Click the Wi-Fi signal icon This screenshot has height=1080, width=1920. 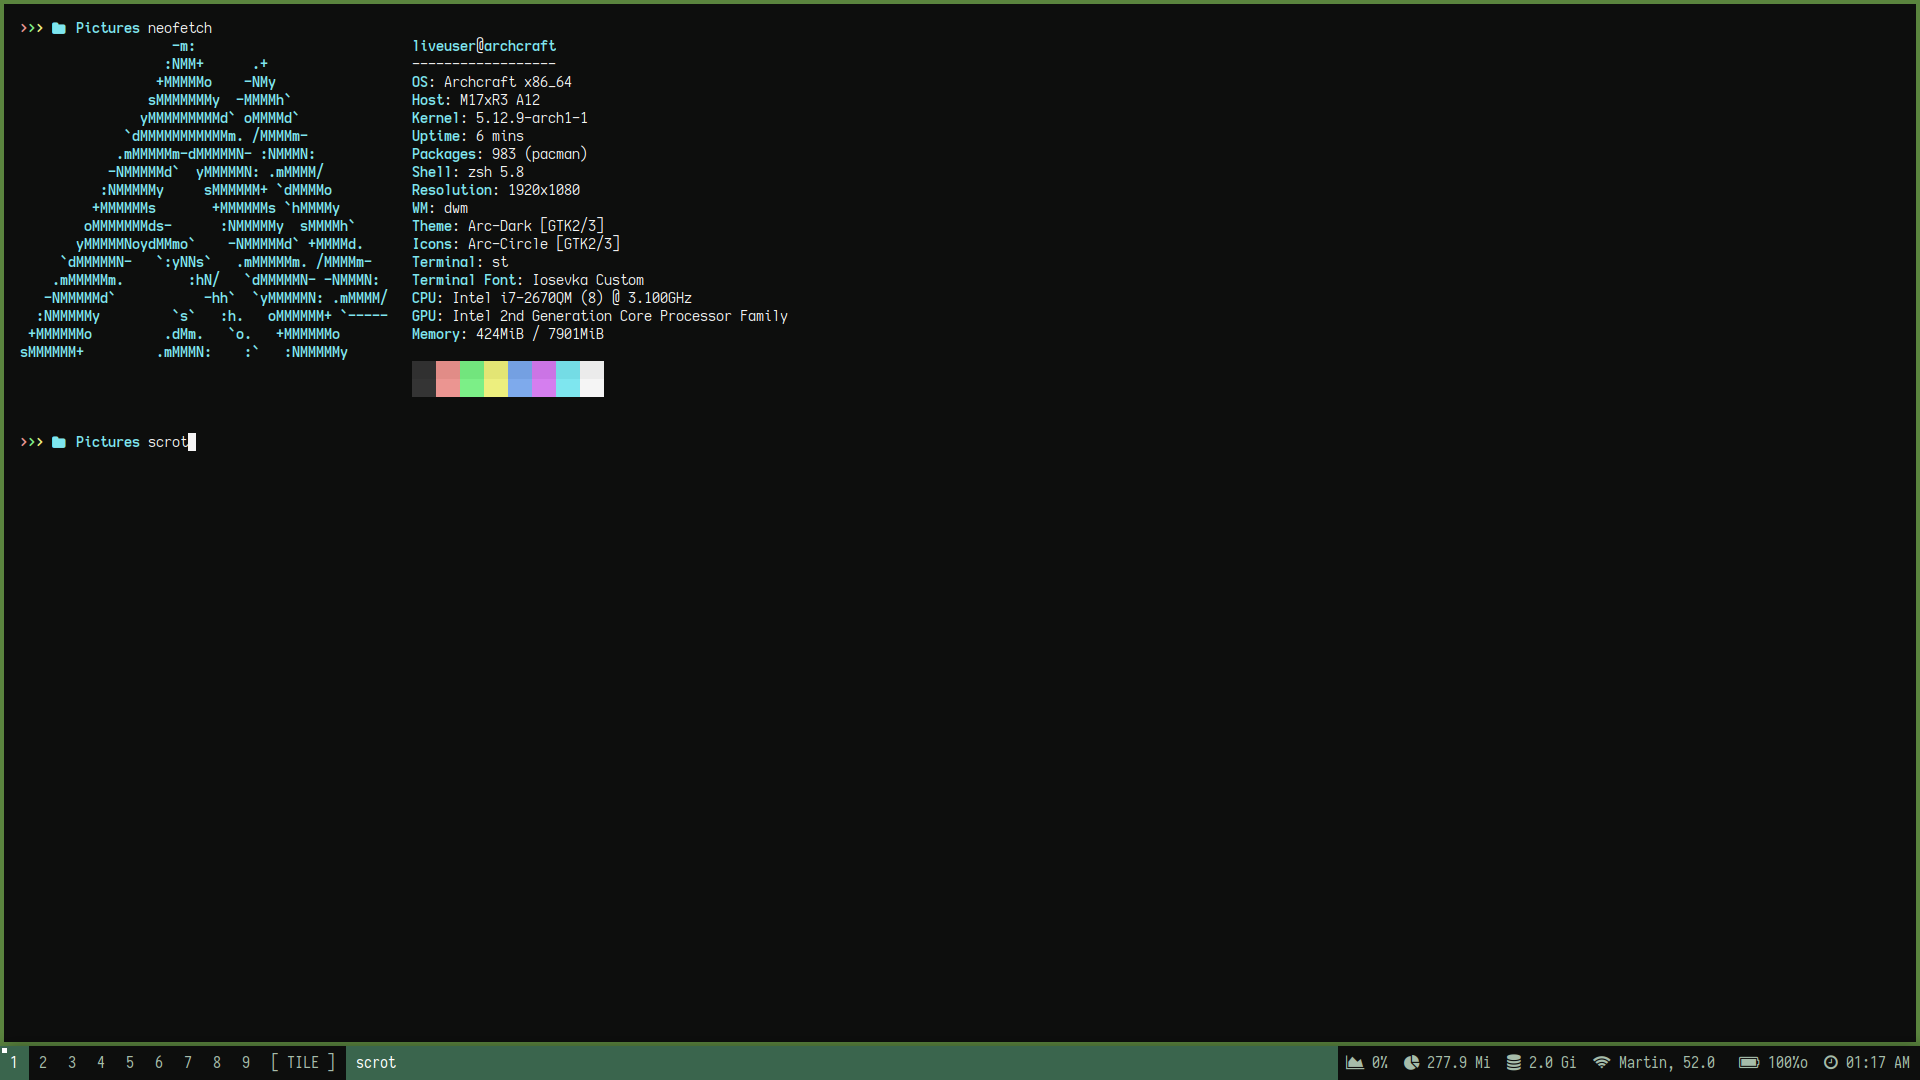tap(1601, 1062)
